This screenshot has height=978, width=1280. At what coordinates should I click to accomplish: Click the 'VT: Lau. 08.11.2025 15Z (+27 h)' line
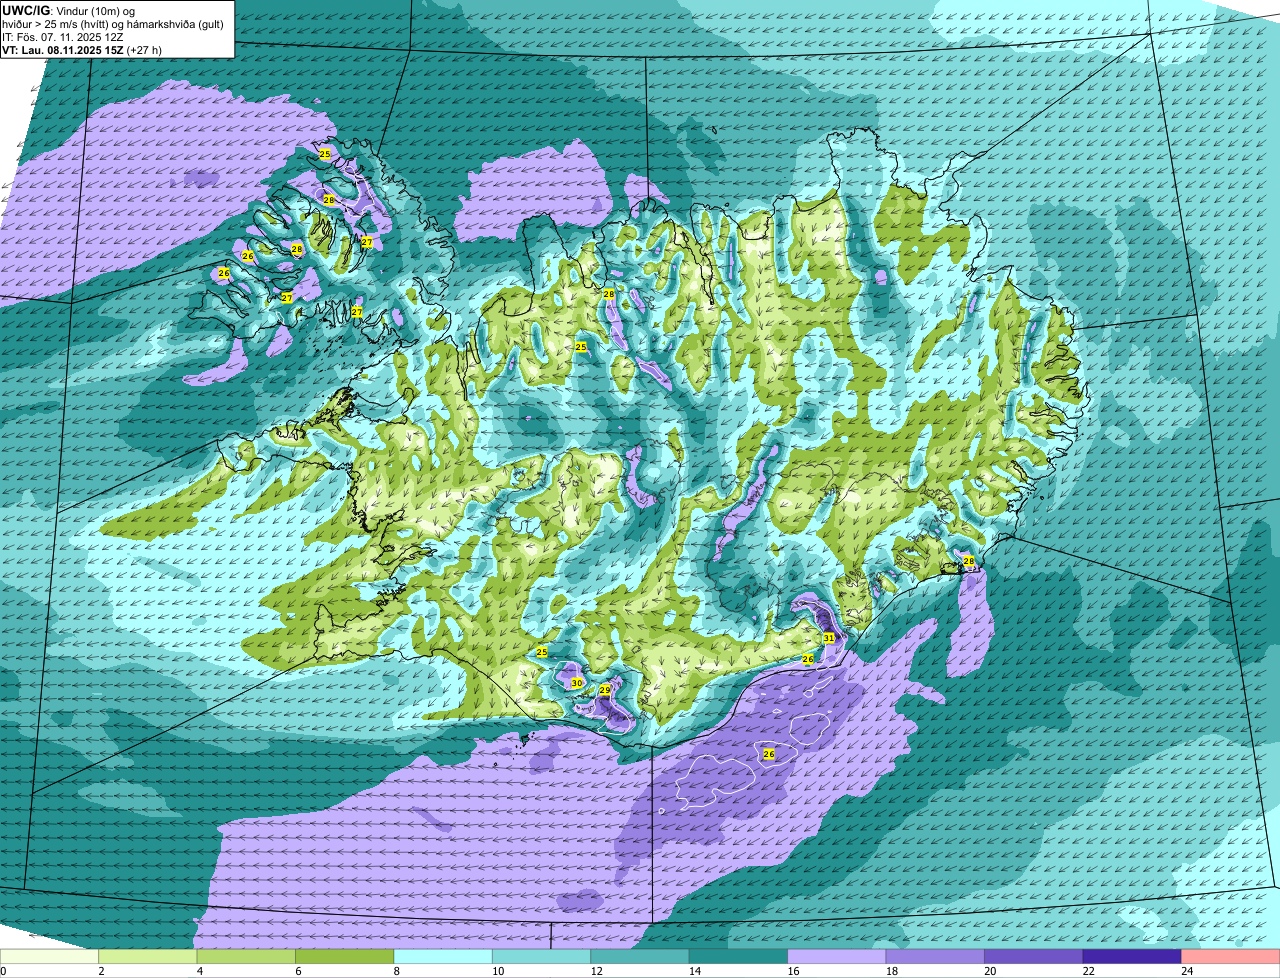pyautogui.click(x=82, y=49)
